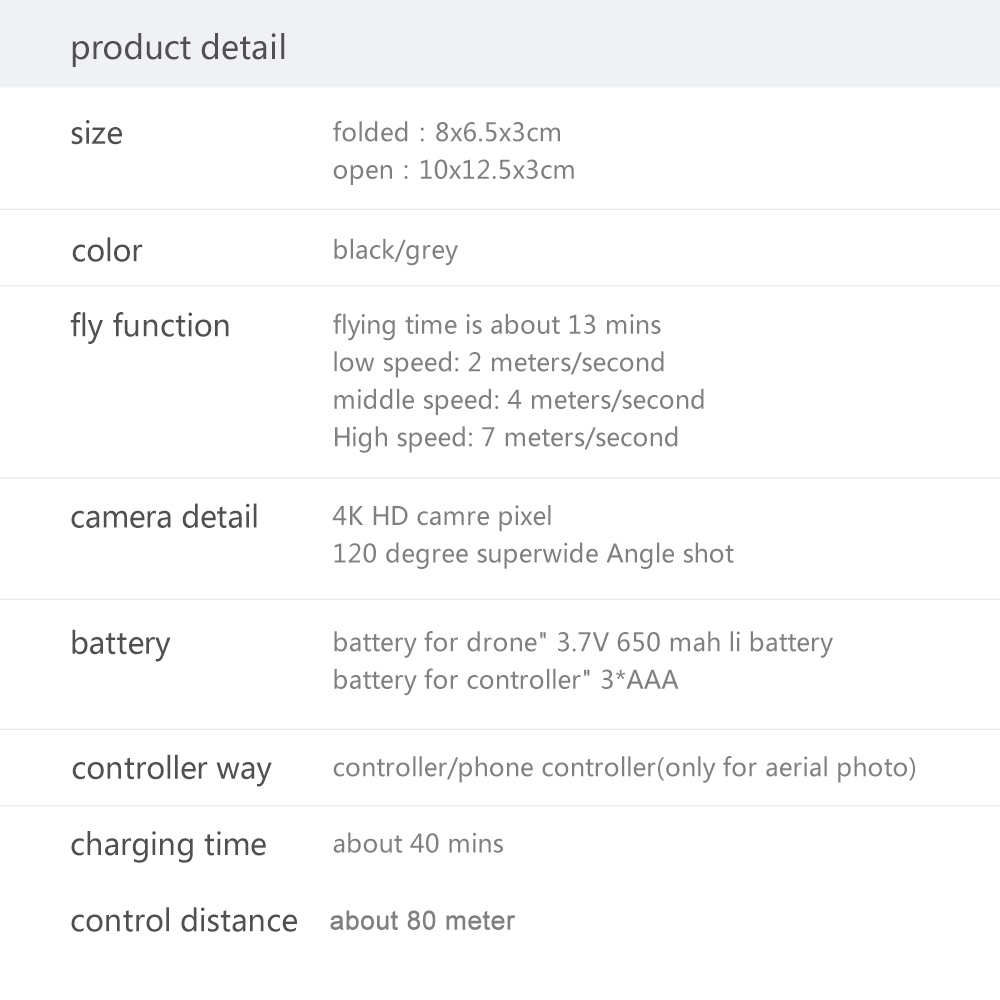Click the 3.7V 650 mah drone battery line
The image size is (1000, 1000).
pos(582,642)
